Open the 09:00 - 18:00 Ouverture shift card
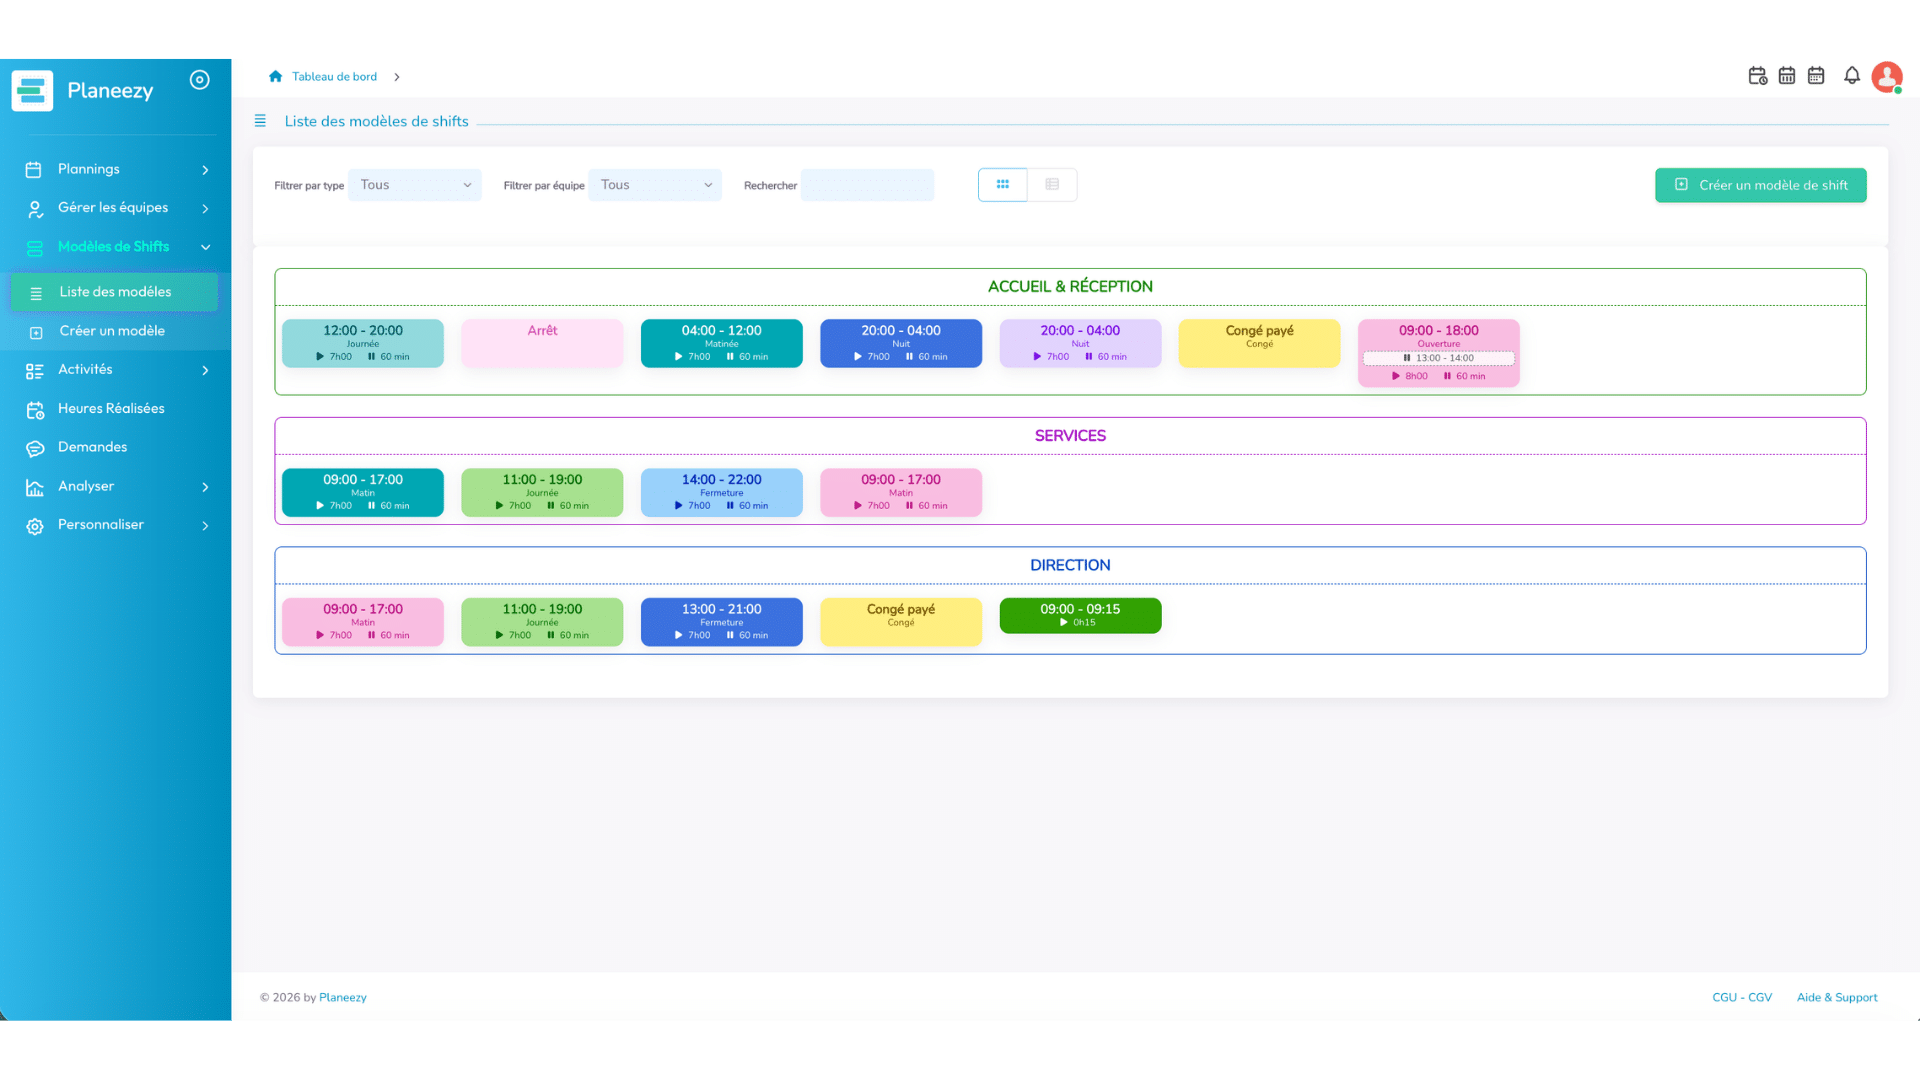The height and width of the screenshot is (1080, 1920). 1438,353
